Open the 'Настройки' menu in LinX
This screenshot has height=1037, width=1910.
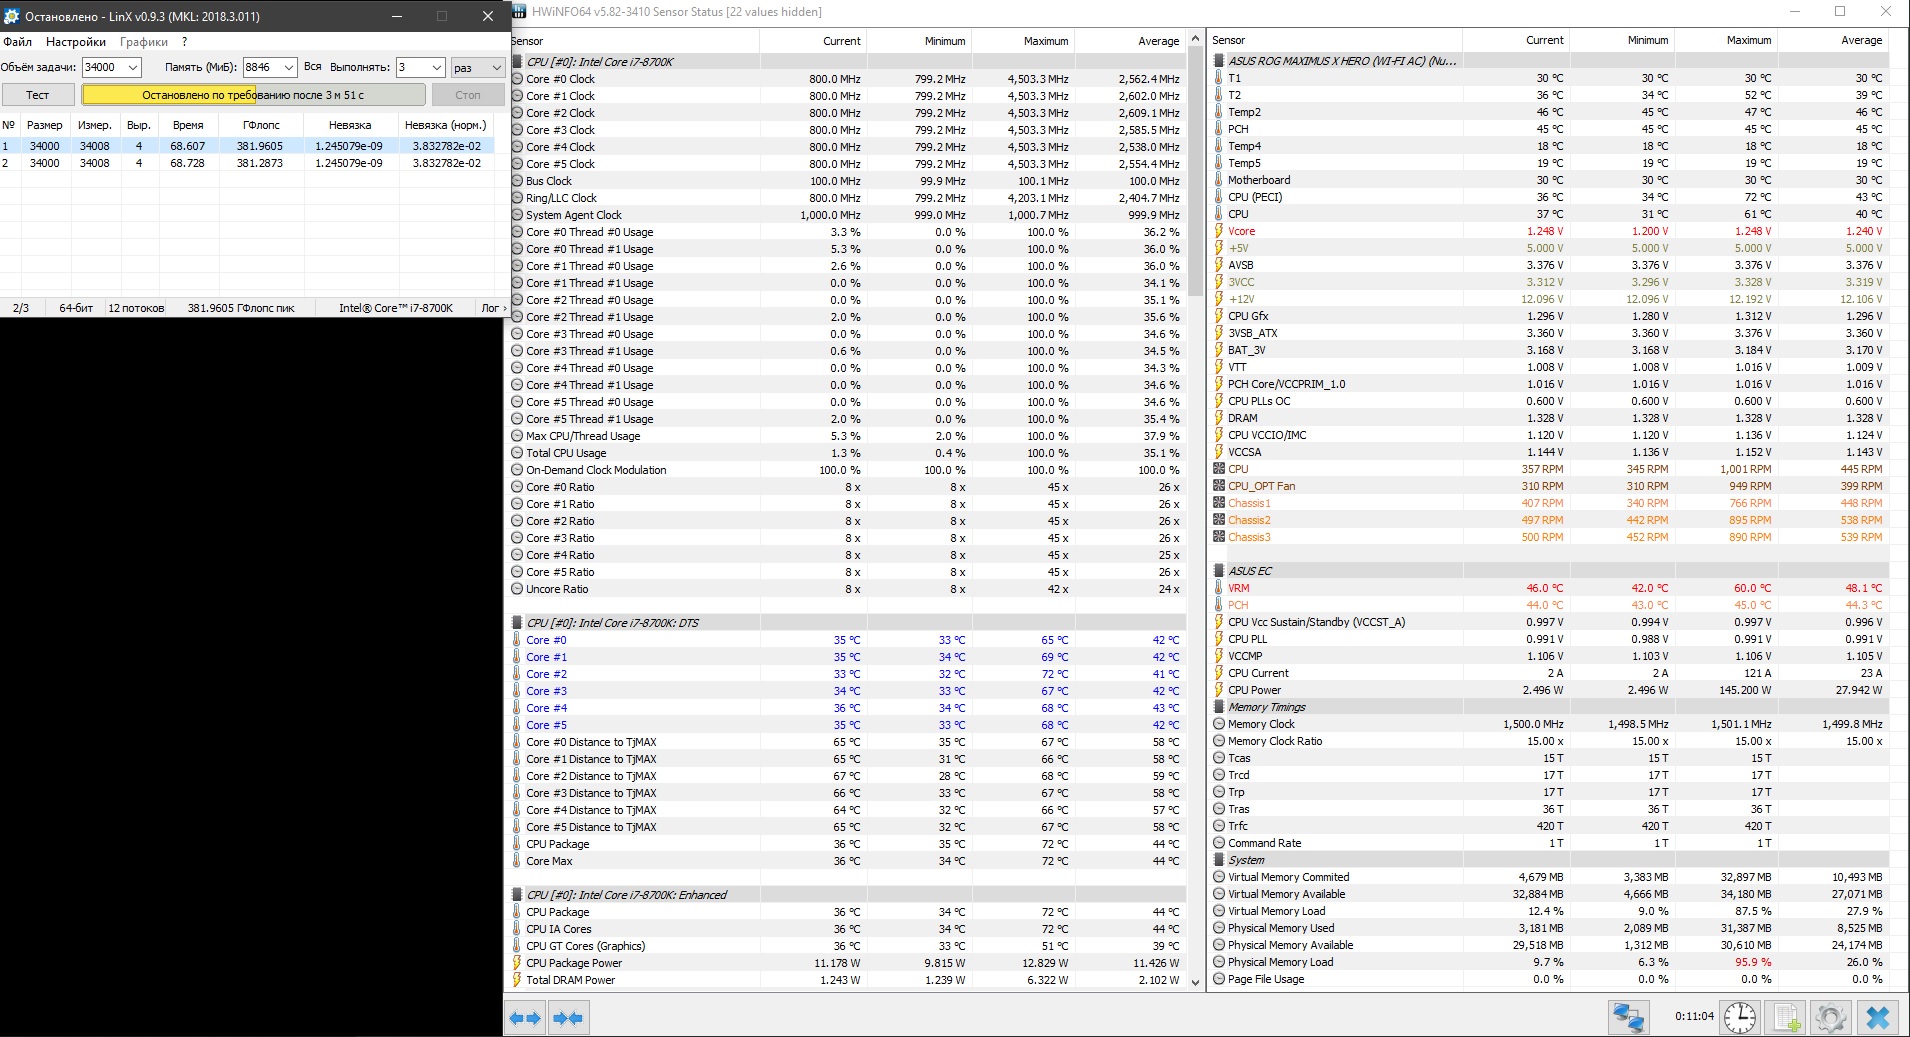pyautogui.click(x=76, y=42)
